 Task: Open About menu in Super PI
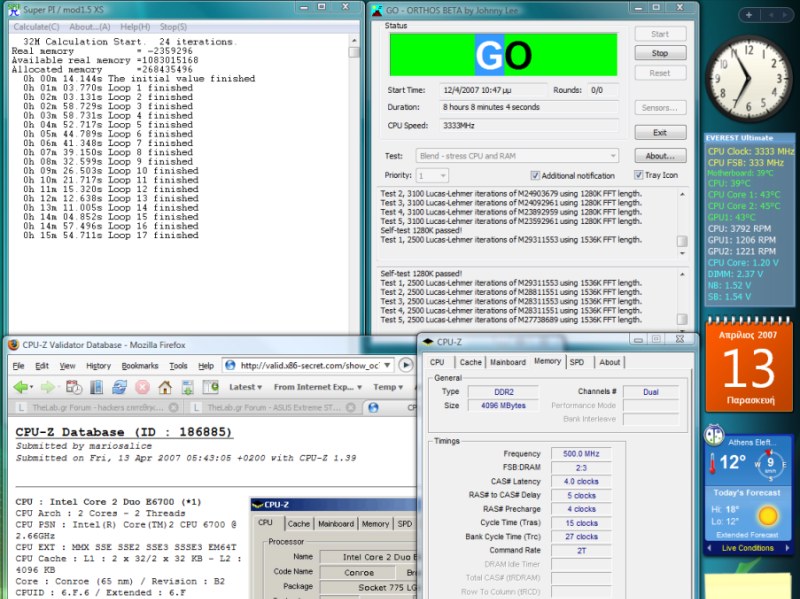(x=90, y=27)
